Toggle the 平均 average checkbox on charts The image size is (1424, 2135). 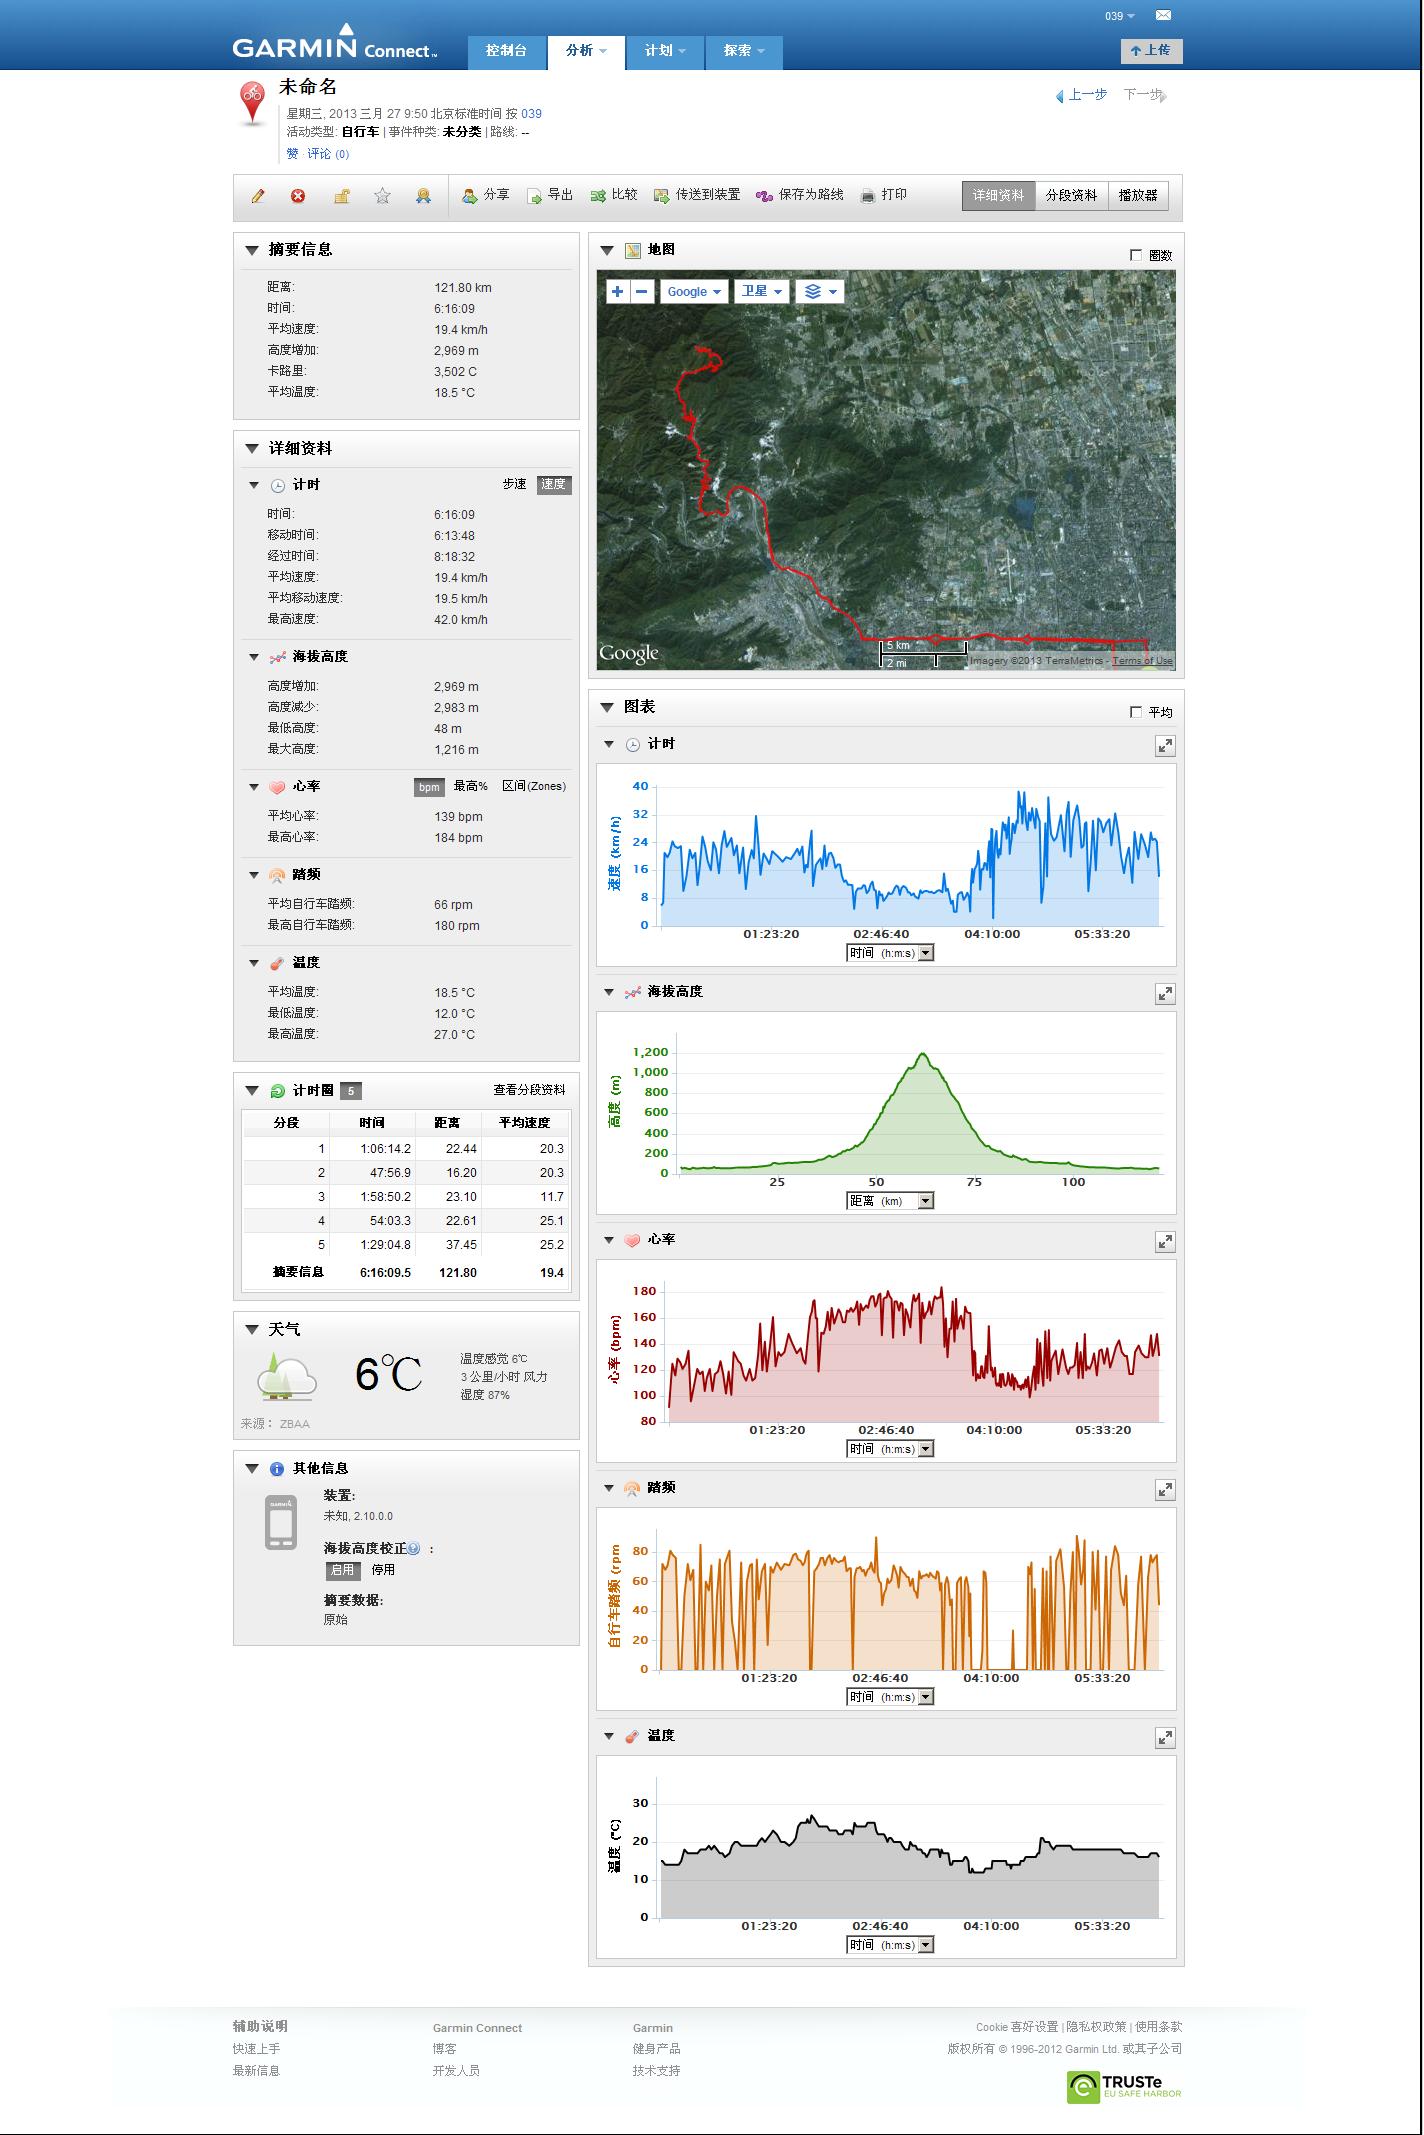(1136, 712)
